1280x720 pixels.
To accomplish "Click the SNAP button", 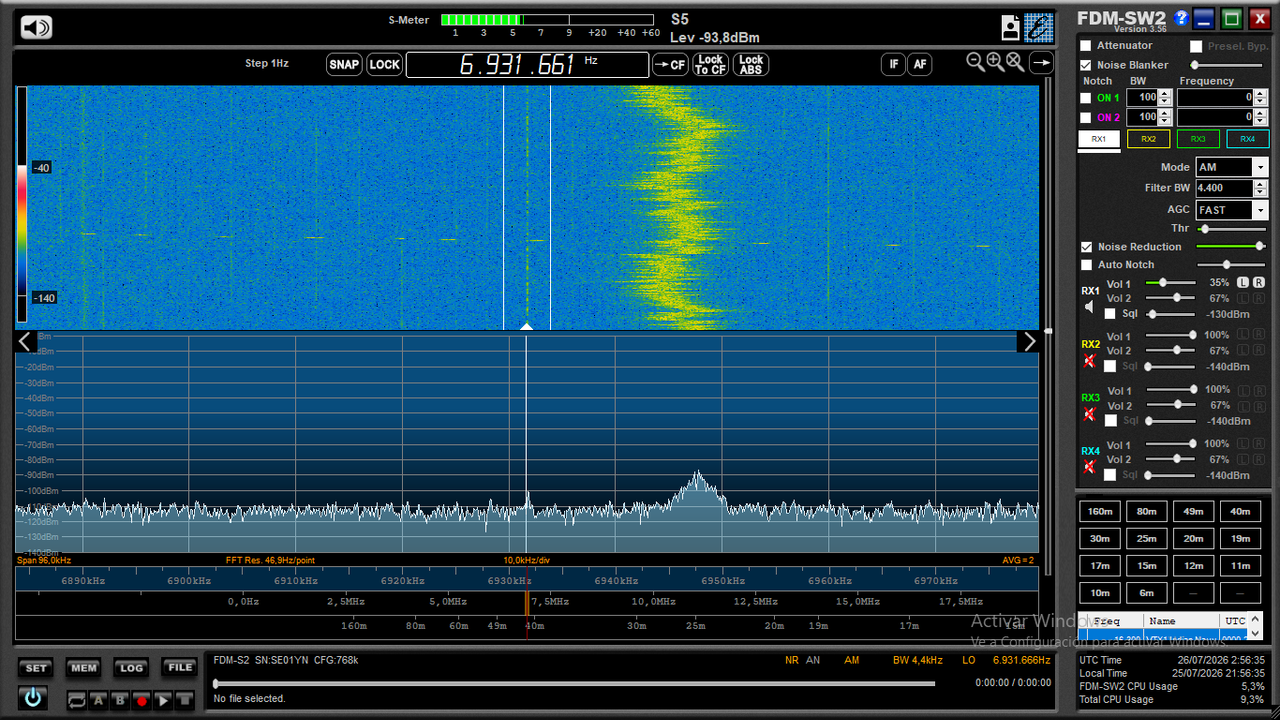I will pos(344,65).
